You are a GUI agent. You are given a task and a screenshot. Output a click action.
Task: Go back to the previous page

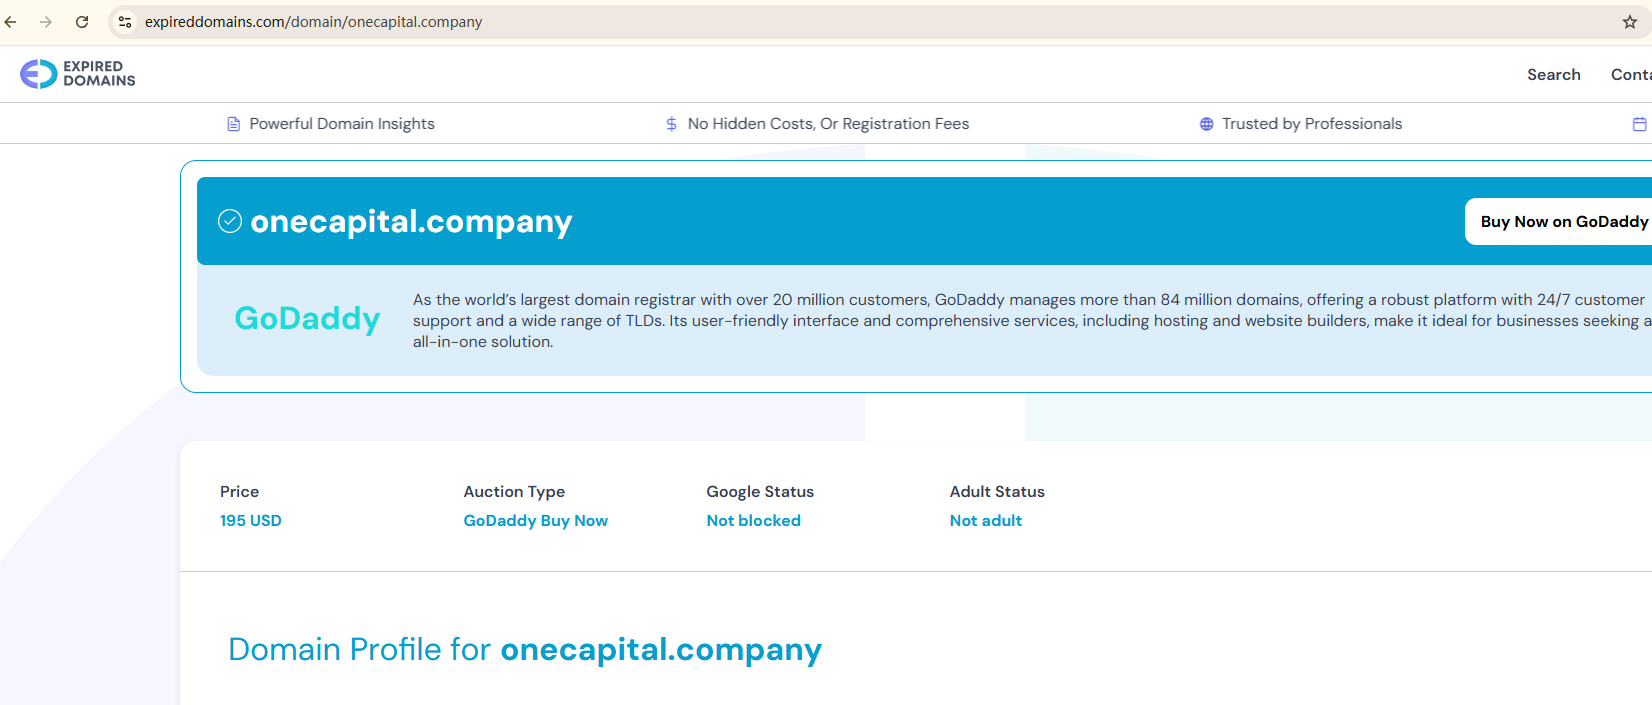[x=11, y=22]
